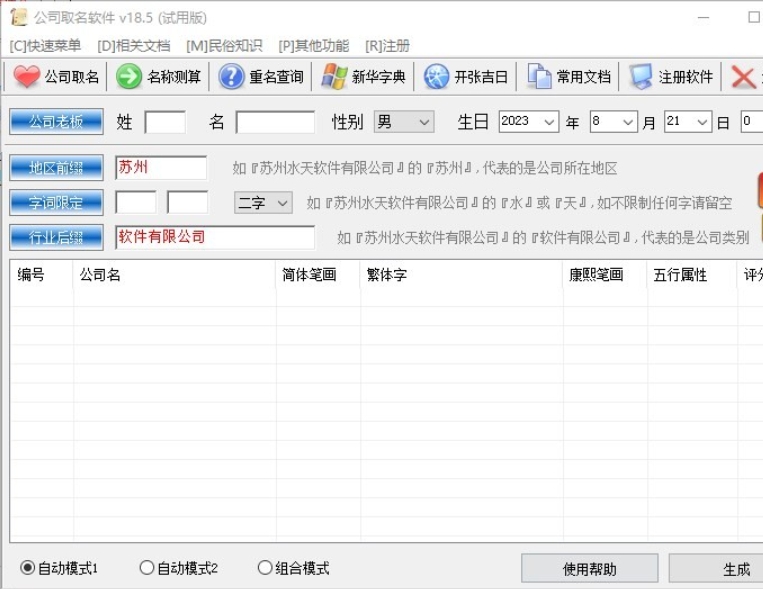
Task: Open 重名查询 question mark tool
Action: point(232,77)
